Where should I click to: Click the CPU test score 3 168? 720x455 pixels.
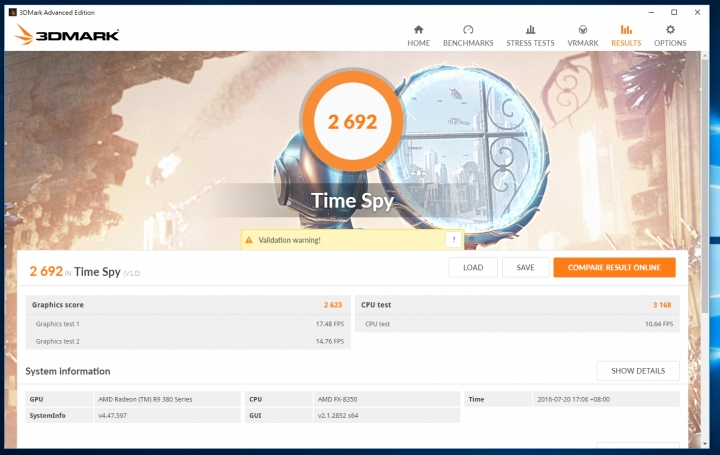pos(662,305)
